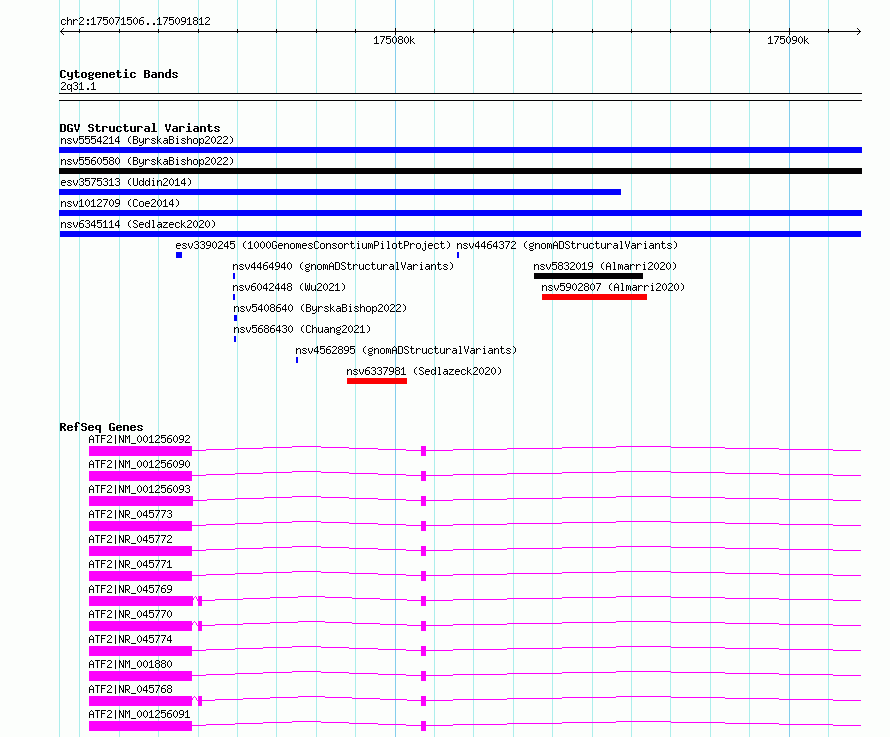890x737 pixels.
Task: Click the ATF2|NR_045774 magenta exon block
Action: coord(140,651)
